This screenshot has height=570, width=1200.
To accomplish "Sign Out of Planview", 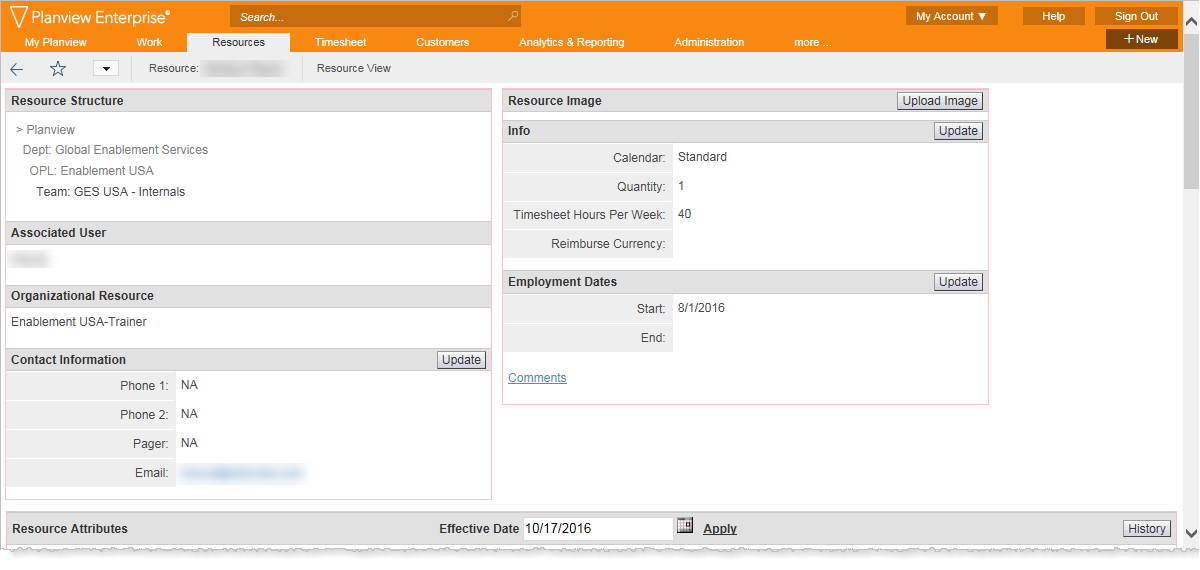I will click(1136, 16).
